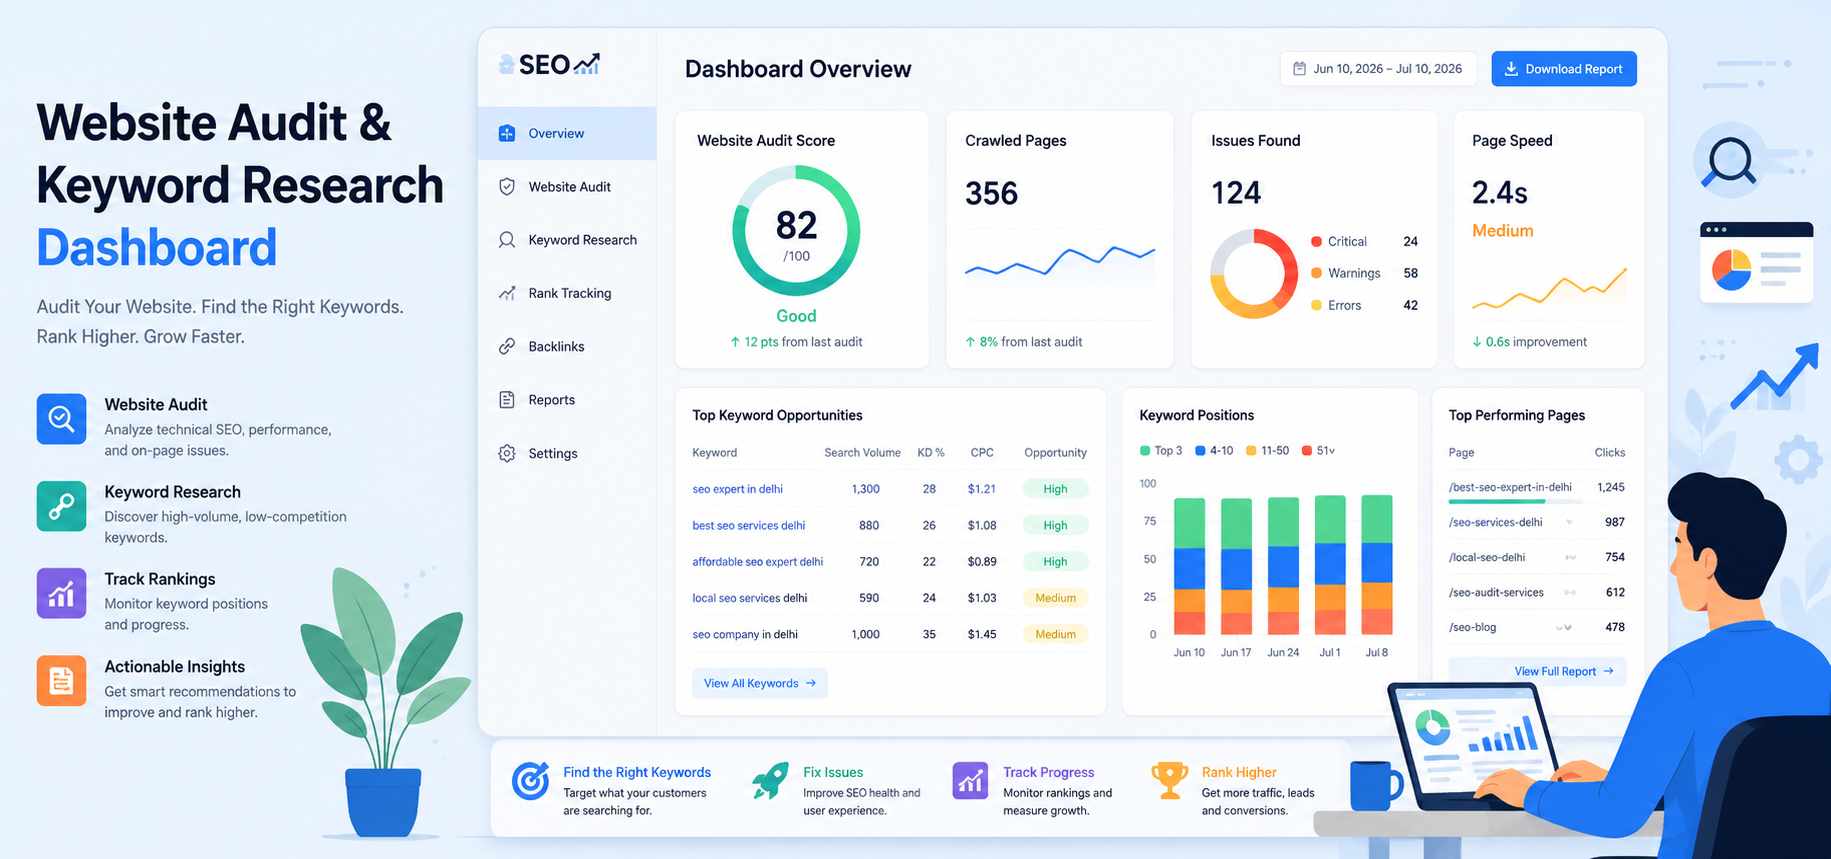Click the Reports document icon
The width and height of the screenshot is (1831, 859).
tap(507, 400)
